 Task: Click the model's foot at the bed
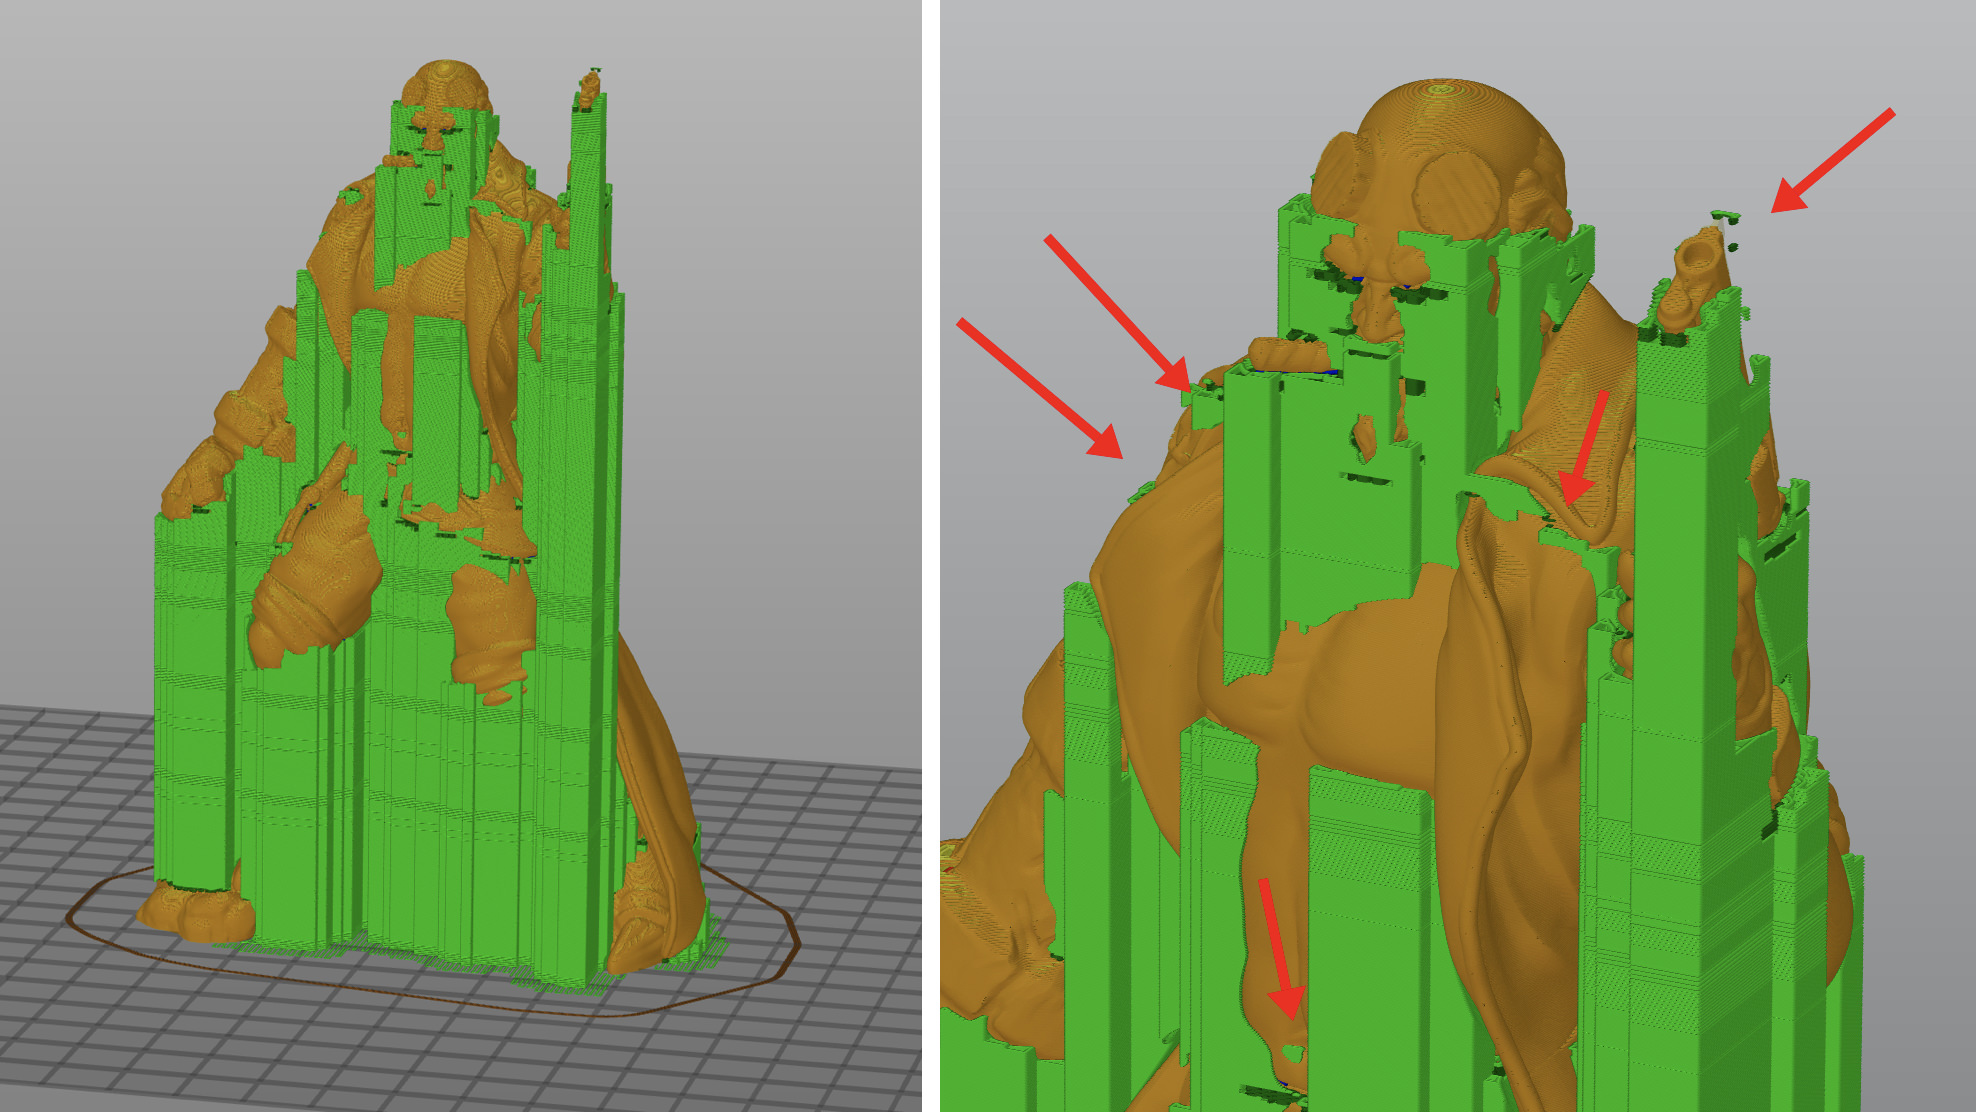click(195, 915)
